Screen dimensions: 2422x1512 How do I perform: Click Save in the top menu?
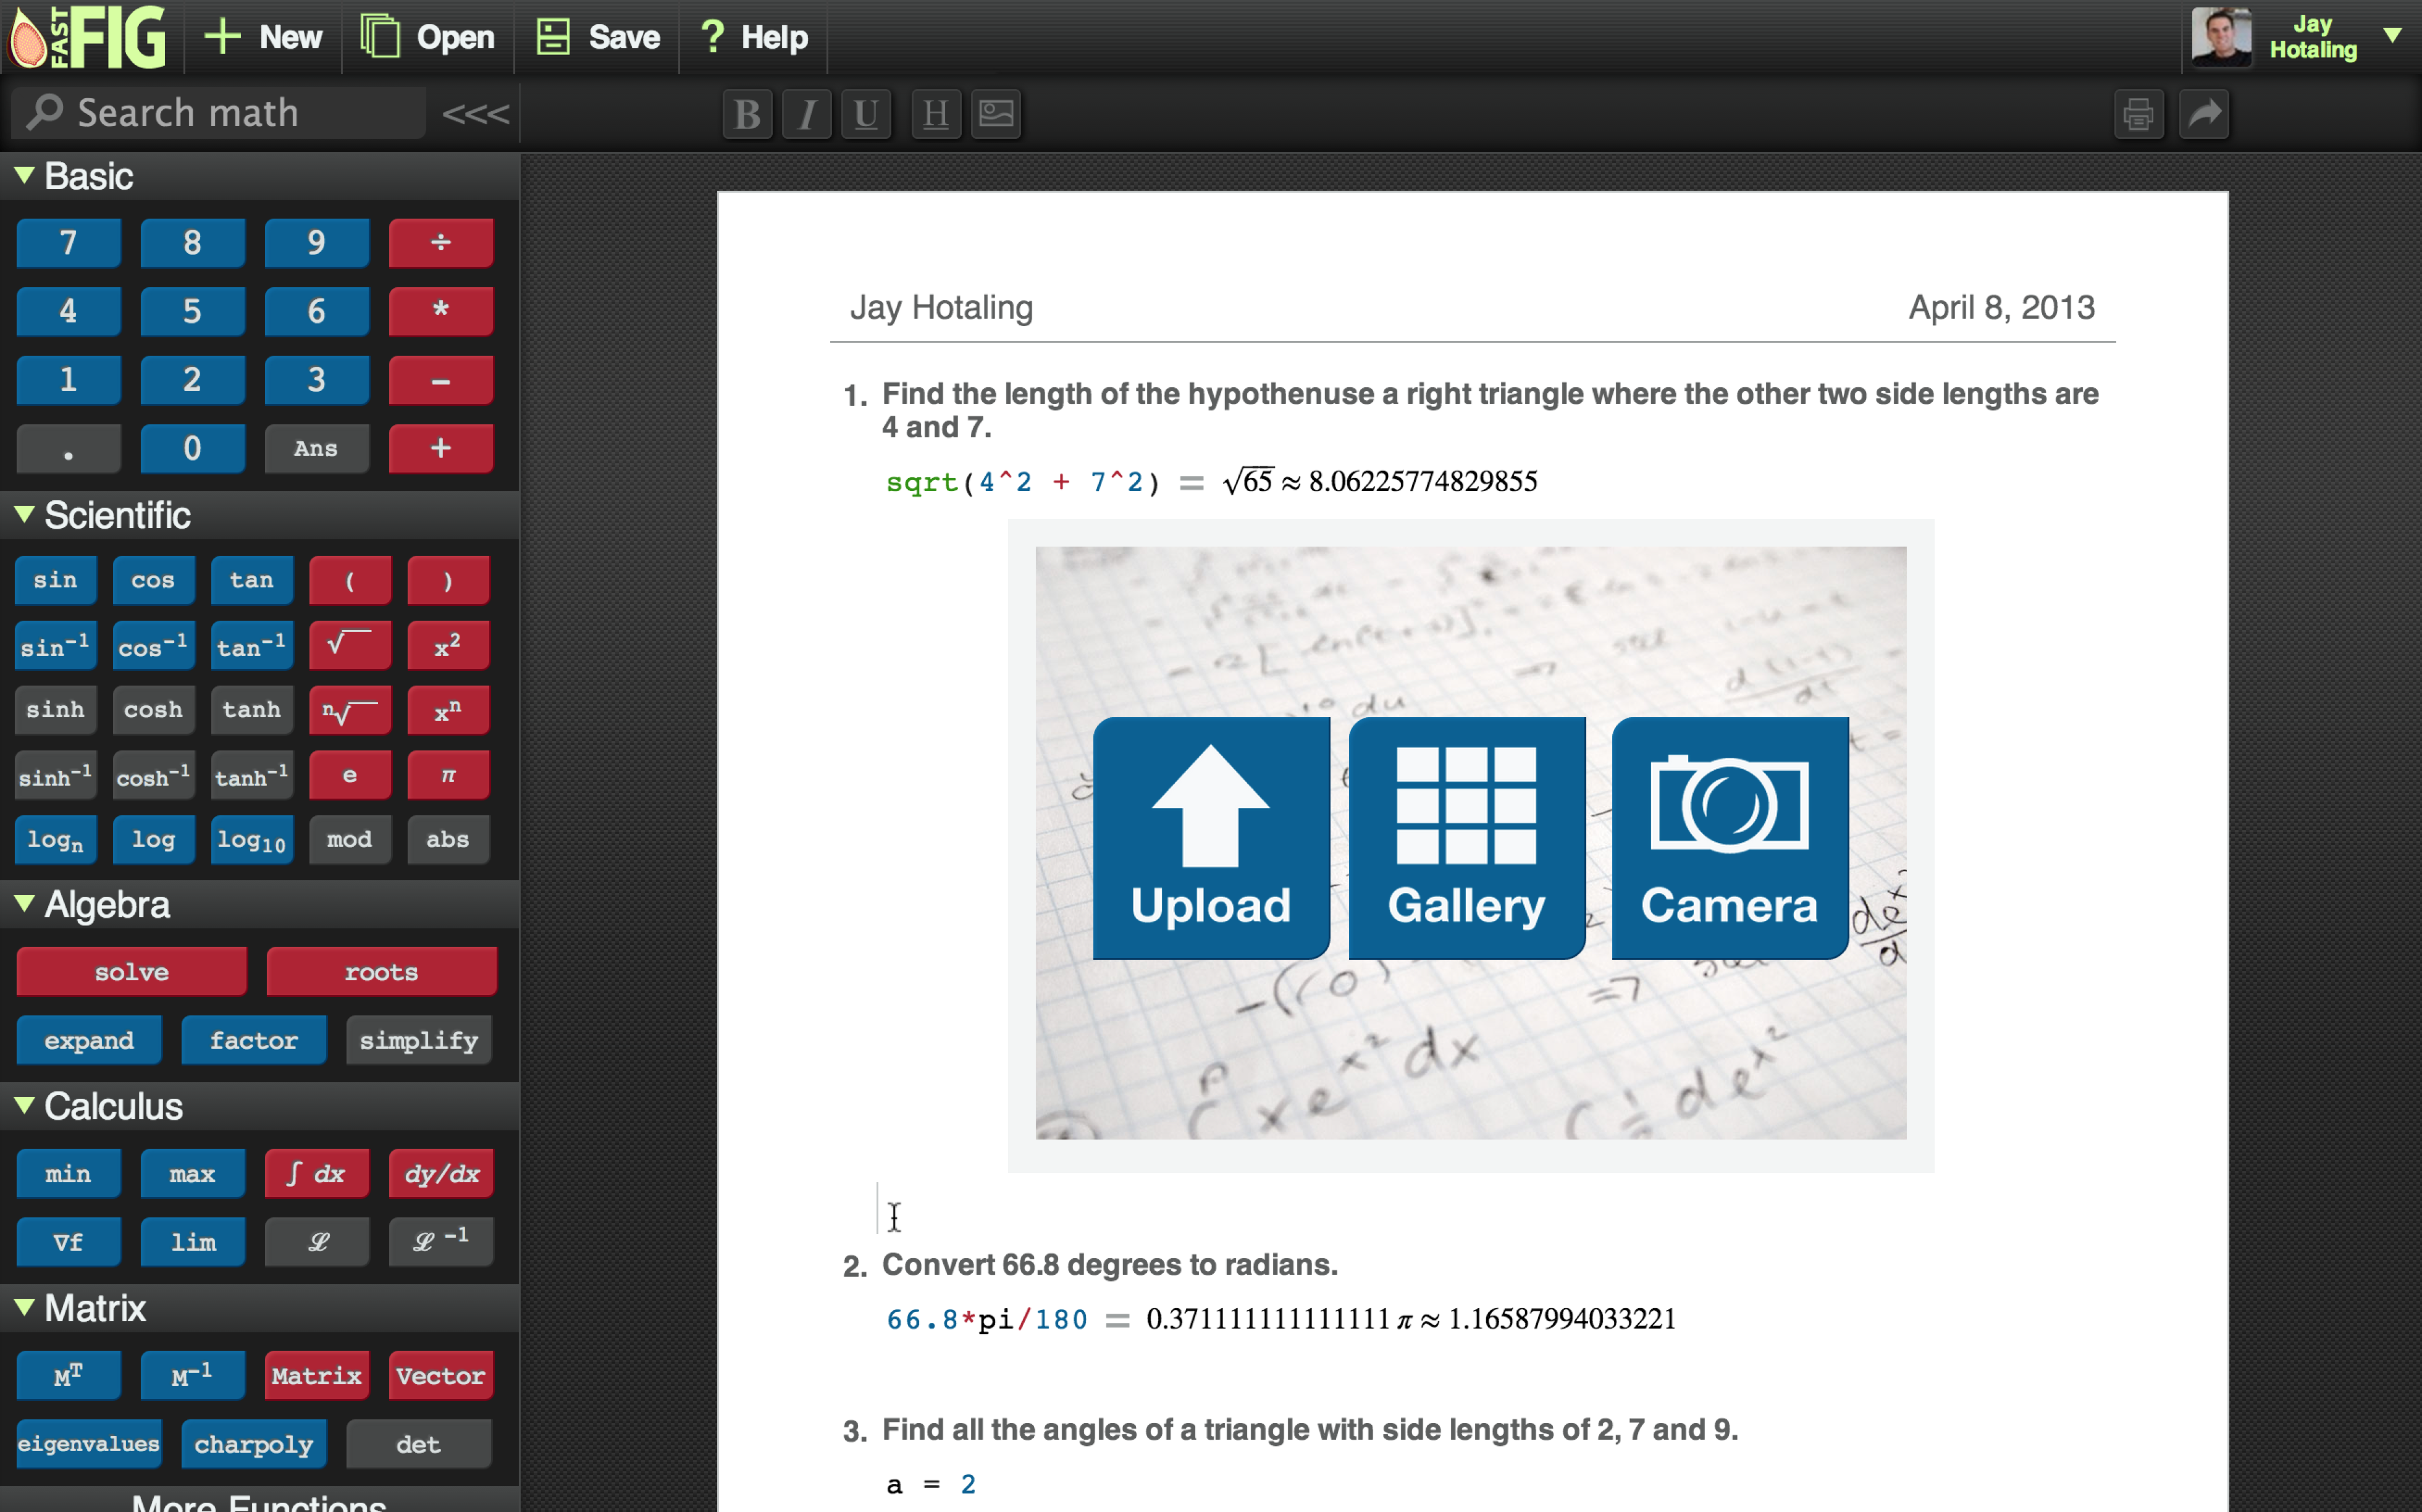pyautogui.click(x=598, y=37)
